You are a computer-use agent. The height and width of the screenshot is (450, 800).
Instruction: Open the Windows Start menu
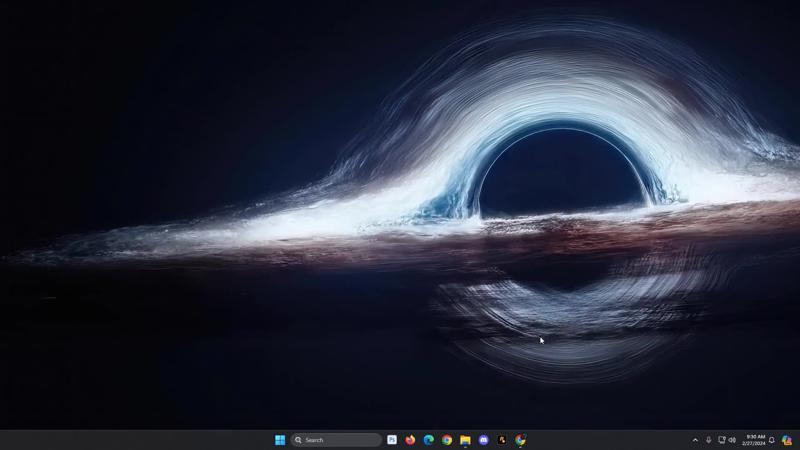(280, 440)
